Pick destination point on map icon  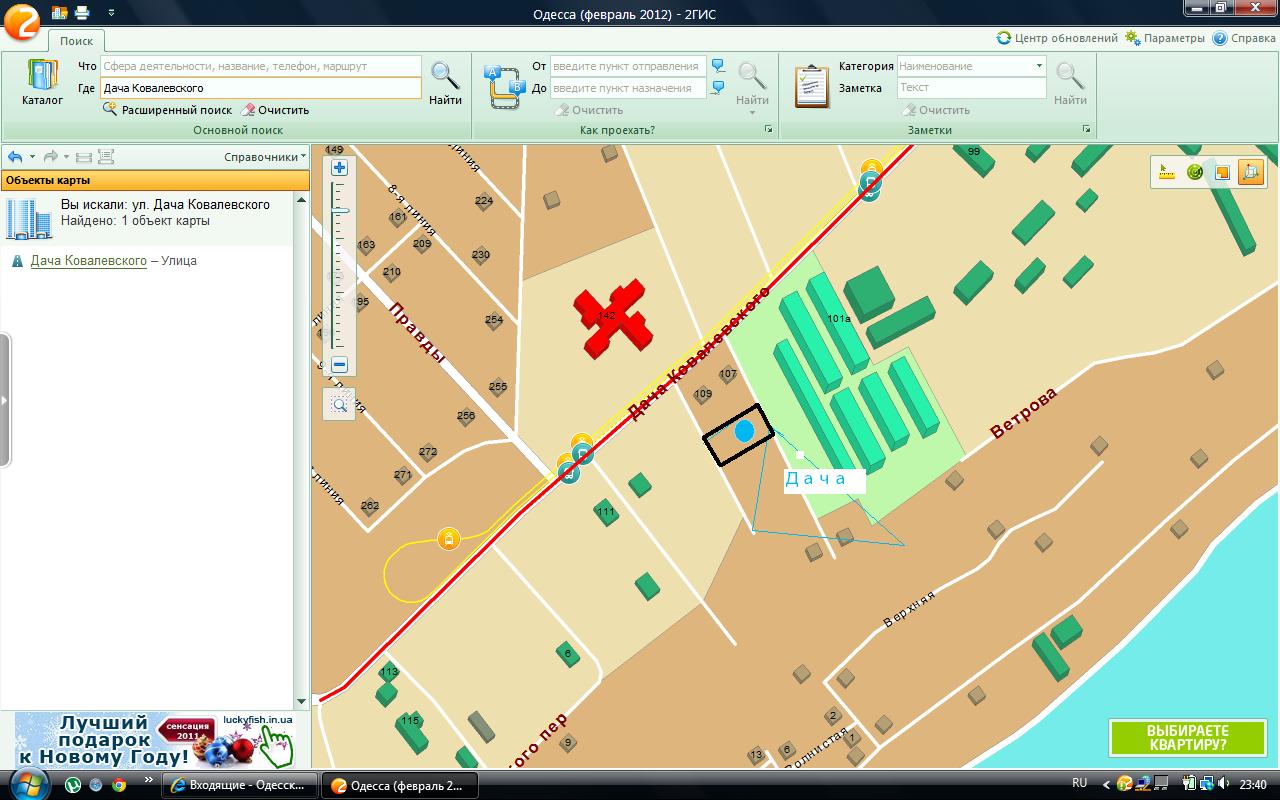point(718,88)
